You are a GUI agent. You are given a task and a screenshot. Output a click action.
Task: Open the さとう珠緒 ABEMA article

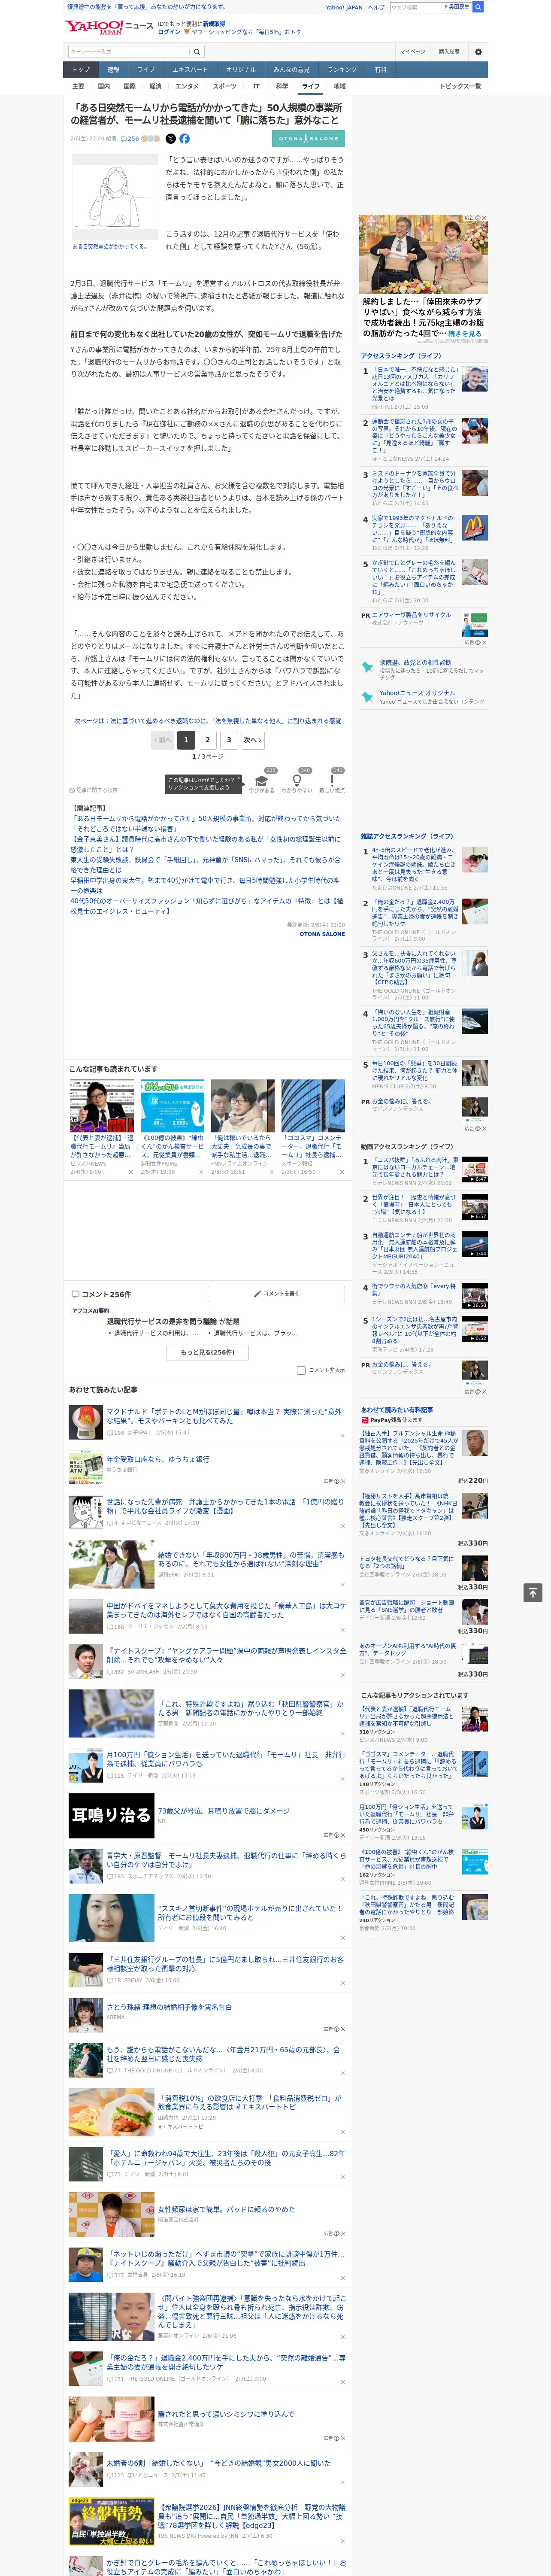(x=169, y=2007)
